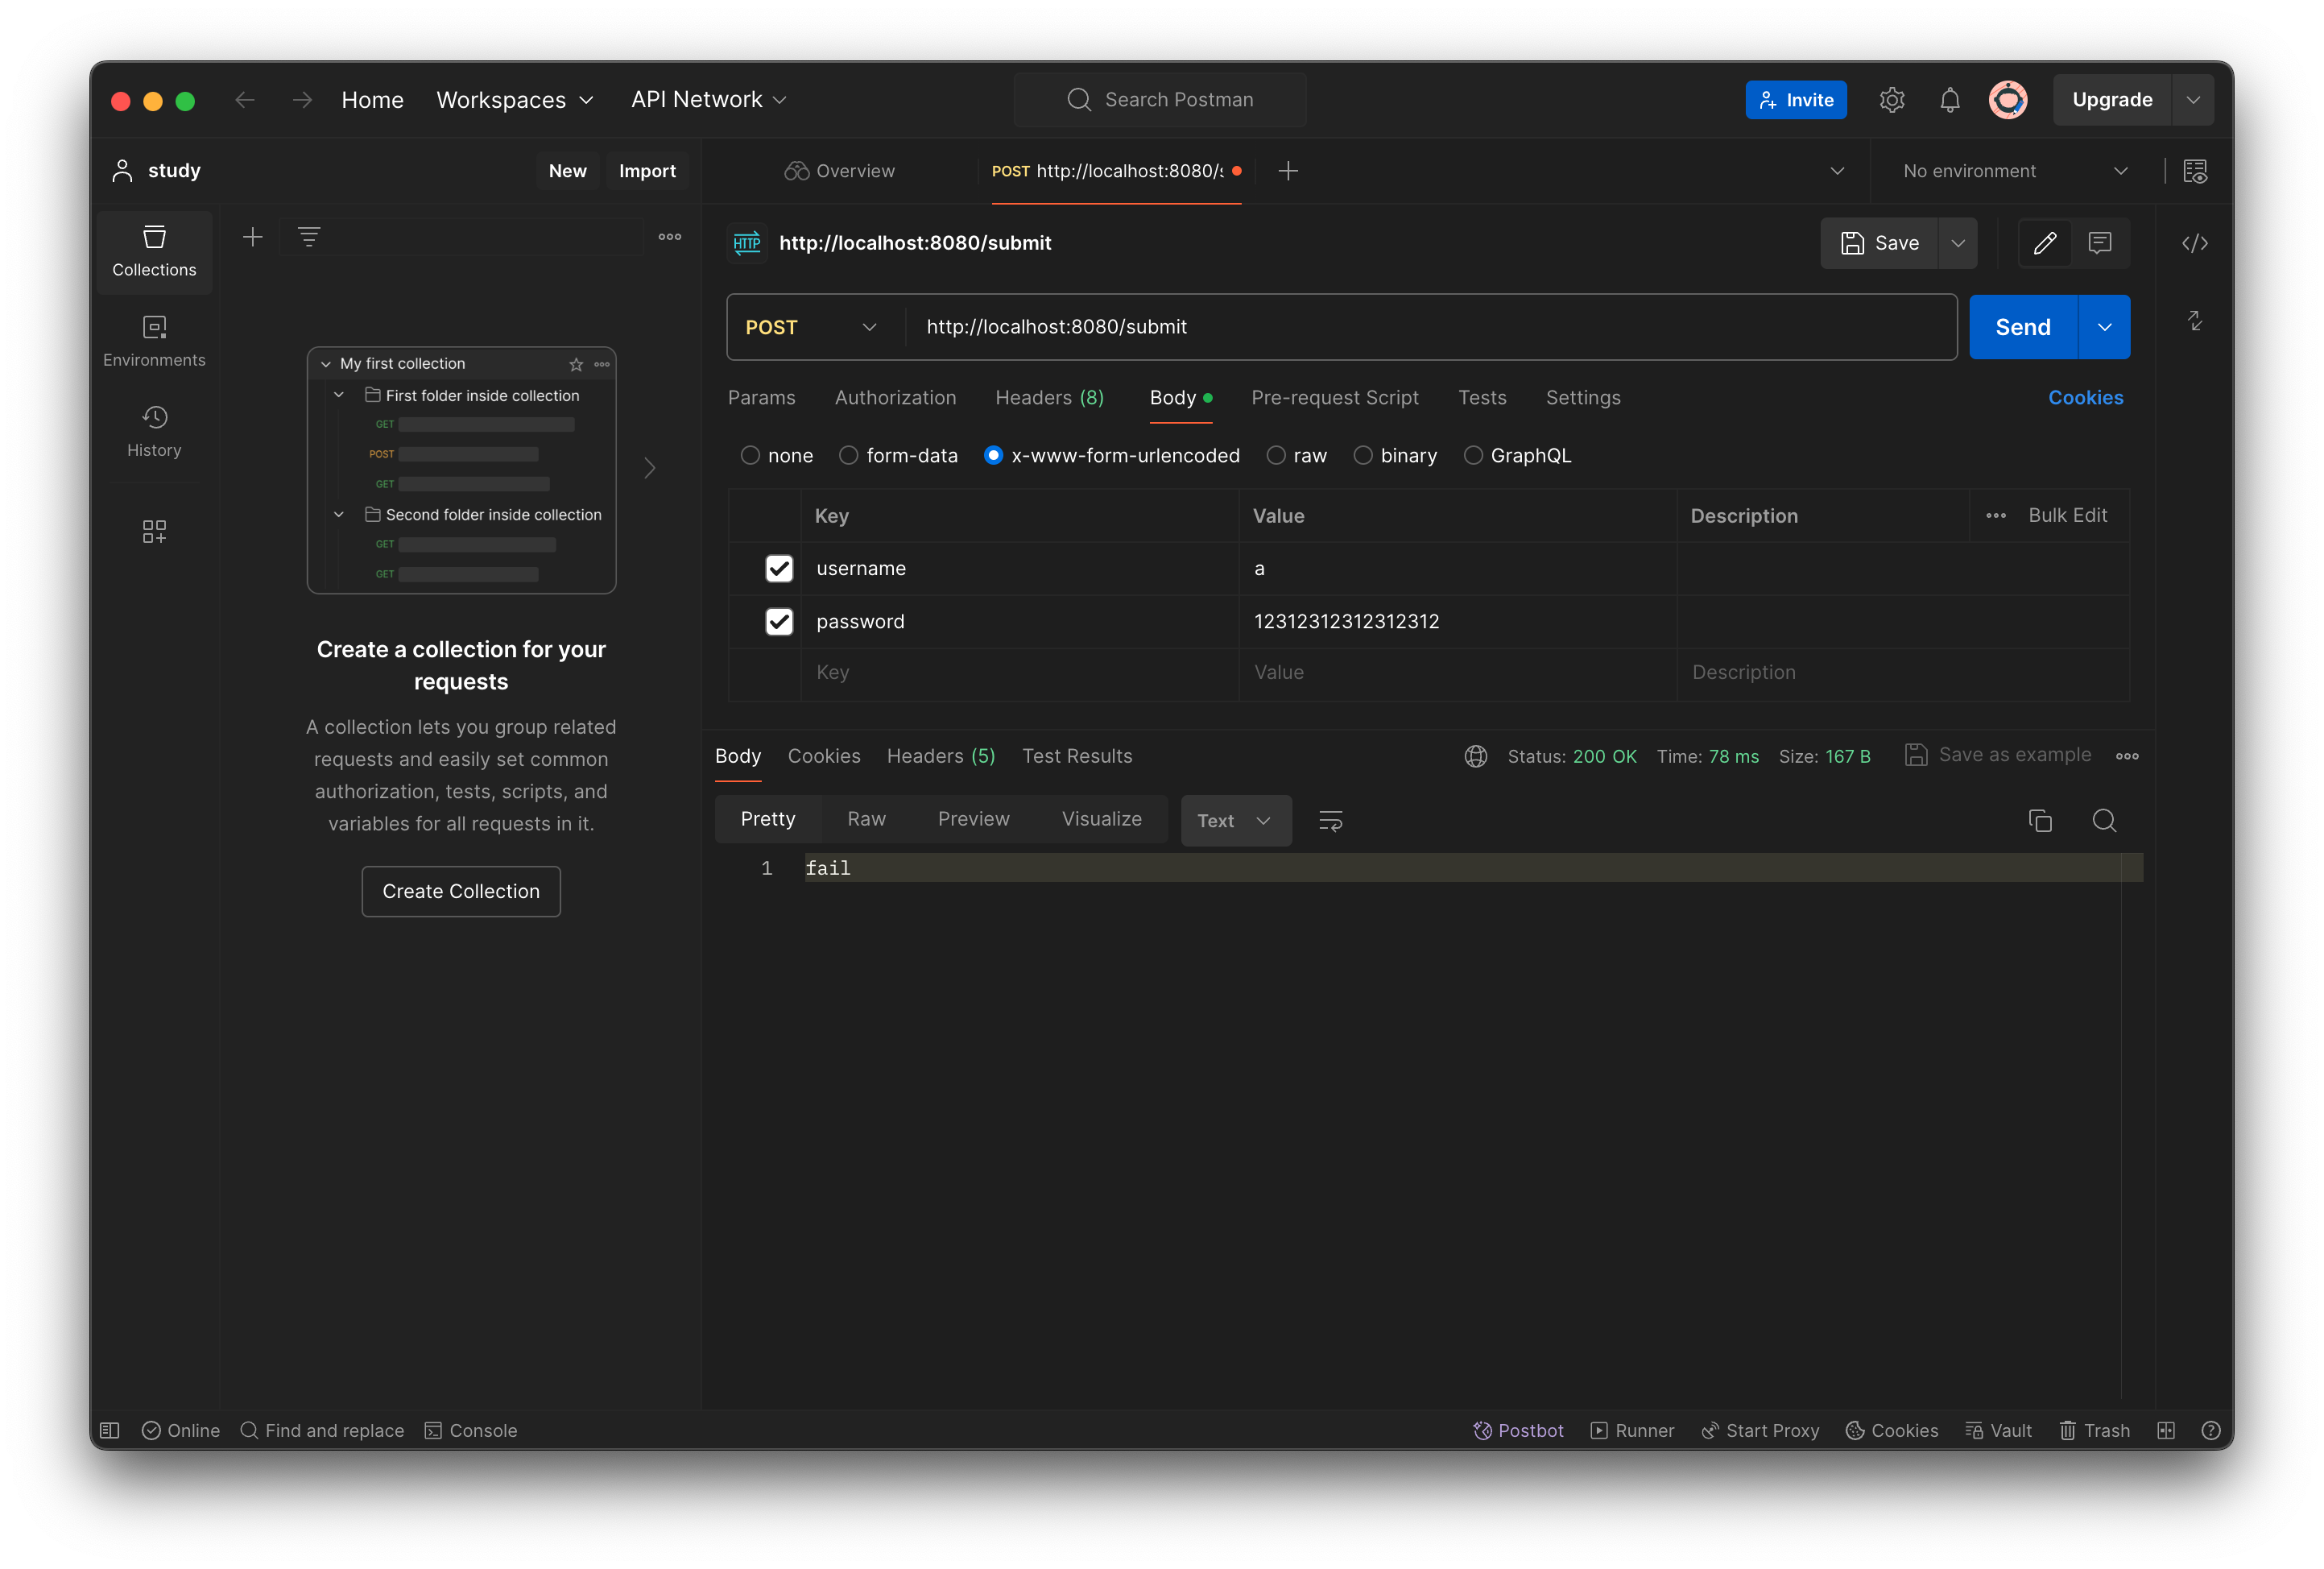Uncheck the password form parameter

pyautogui.click(x=779, y=621)
